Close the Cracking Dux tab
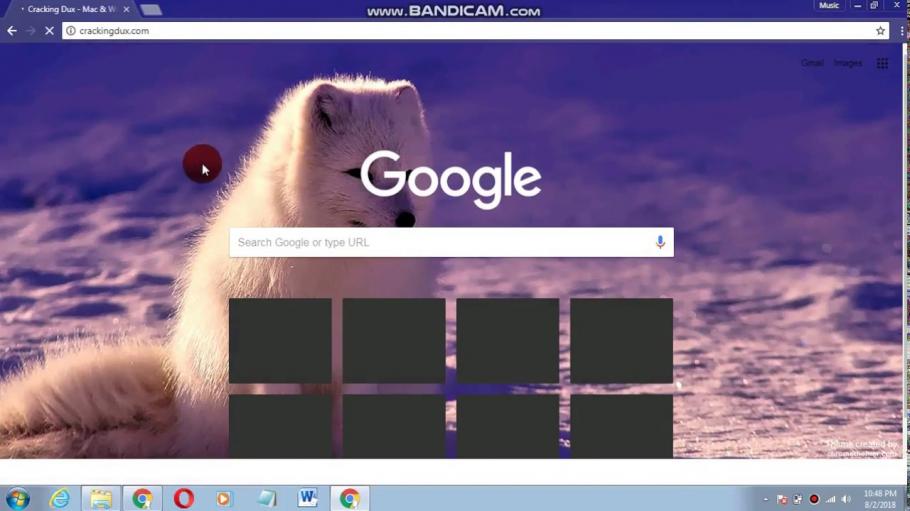 (127, 9)
